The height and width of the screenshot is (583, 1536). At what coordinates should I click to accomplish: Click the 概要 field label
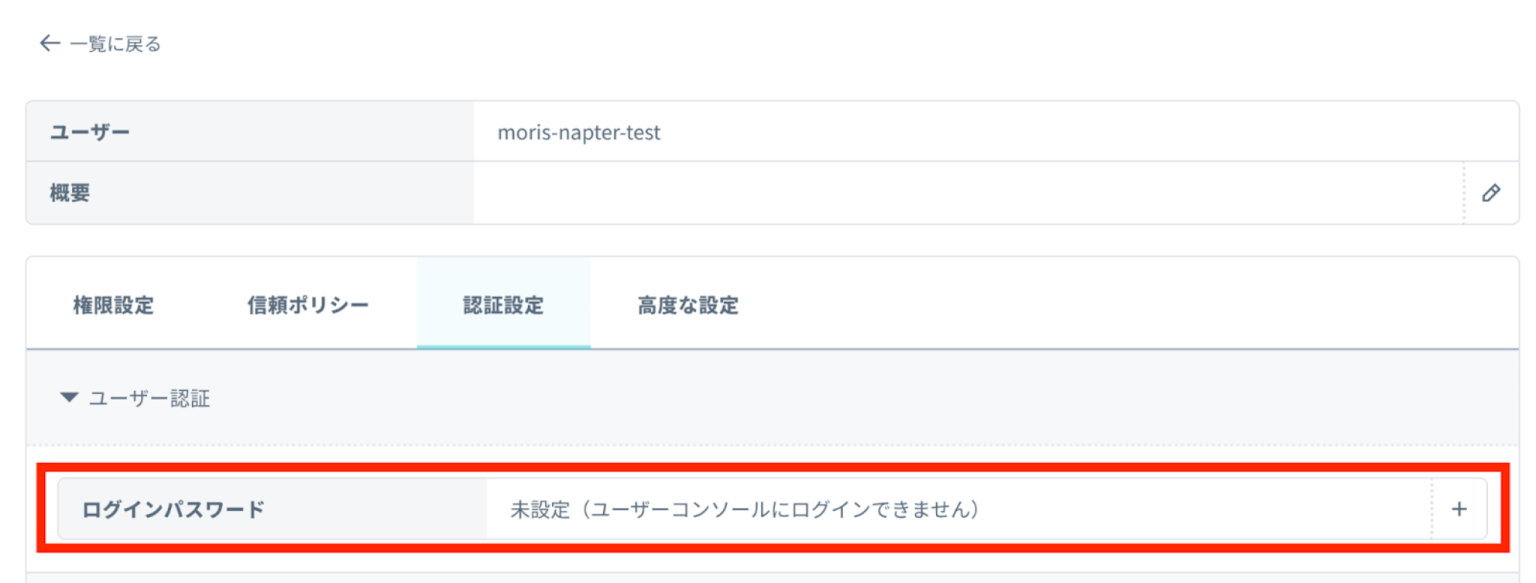tap(70, 193)
